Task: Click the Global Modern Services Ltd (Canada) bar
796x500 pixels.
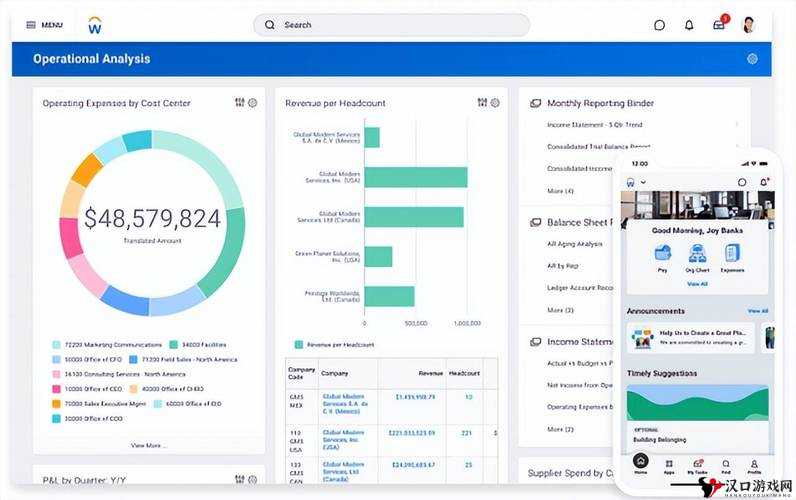Action: point(414,217)
